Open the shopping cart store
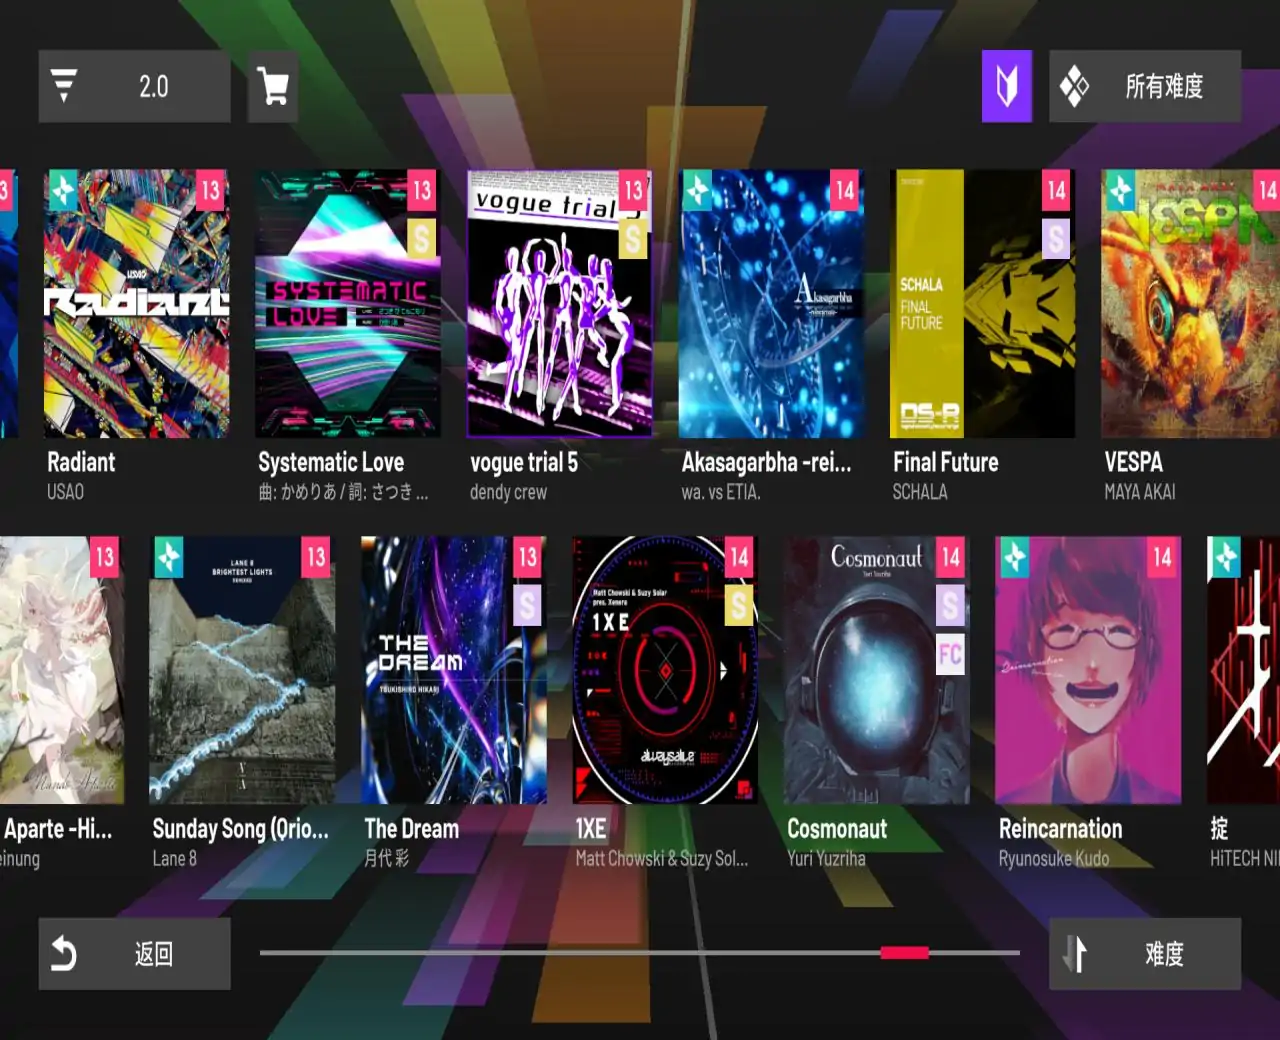 tap(273, 87)
